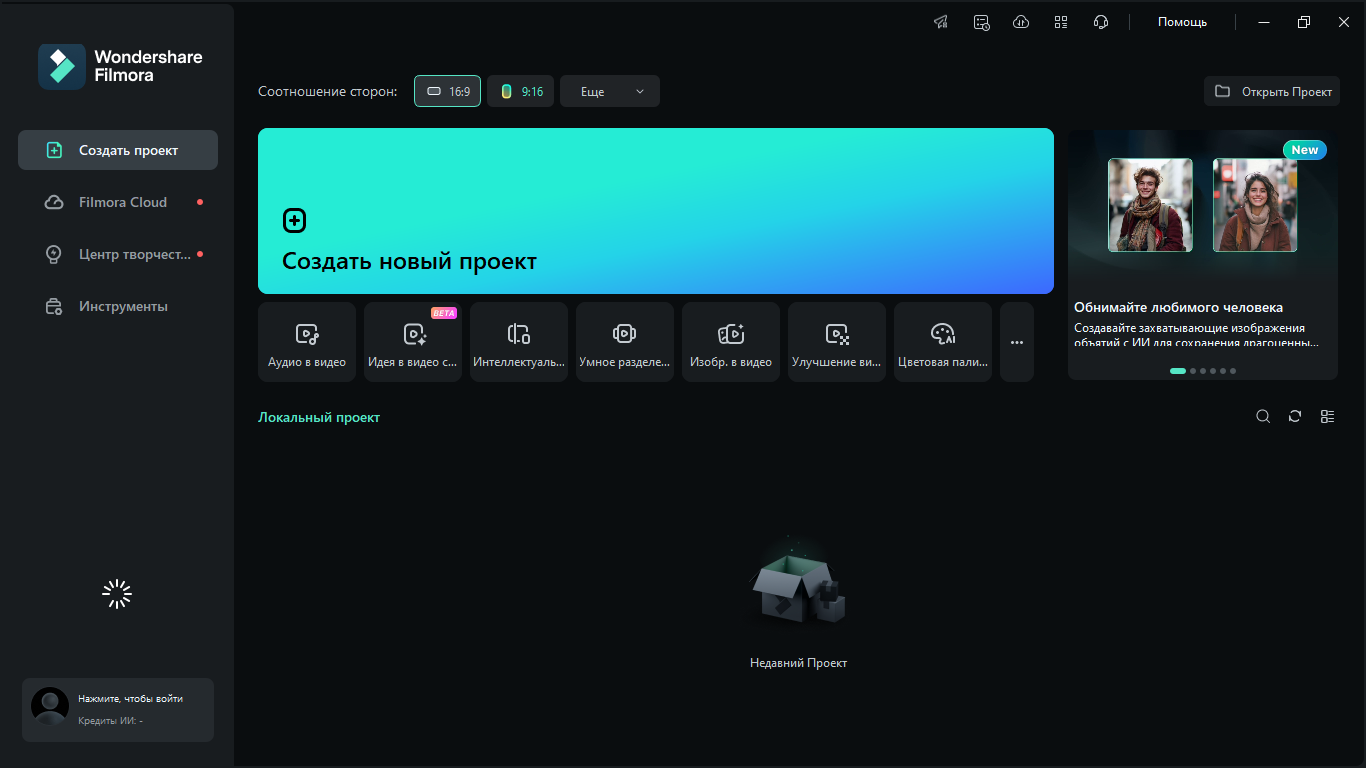Expand the Еще aspect ratio dropdown
Screen dimensions: 1366x768
[610, 91]
